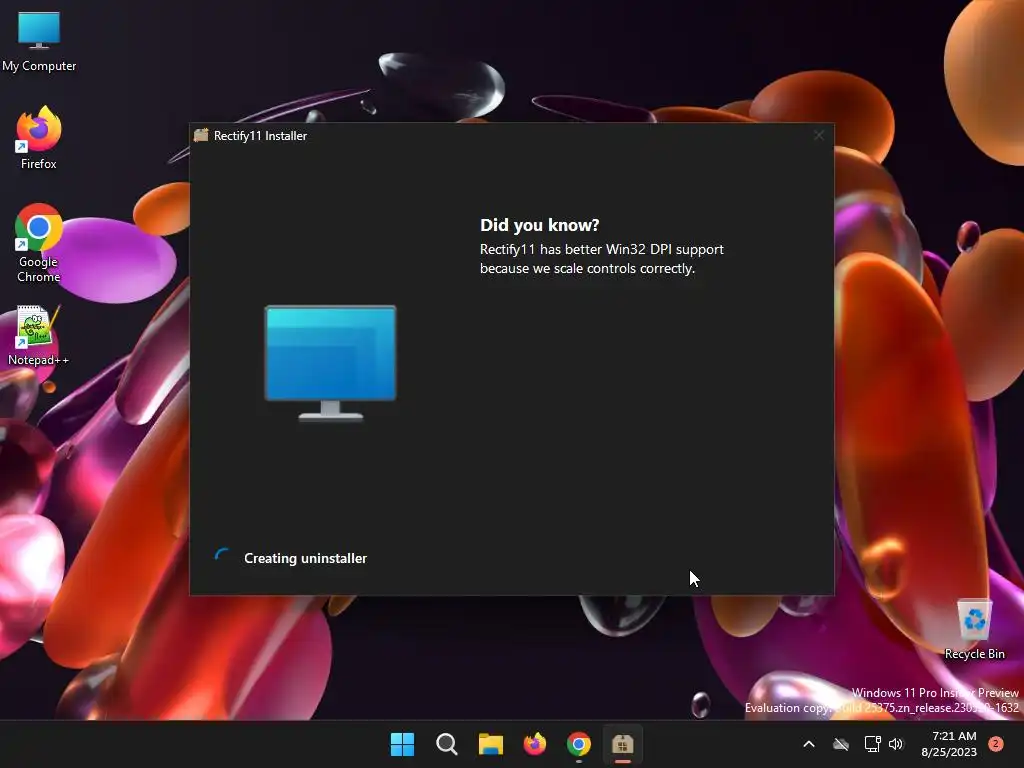Open File Explorer from the taskbar
1024x768 pixels.
(490, 744)
